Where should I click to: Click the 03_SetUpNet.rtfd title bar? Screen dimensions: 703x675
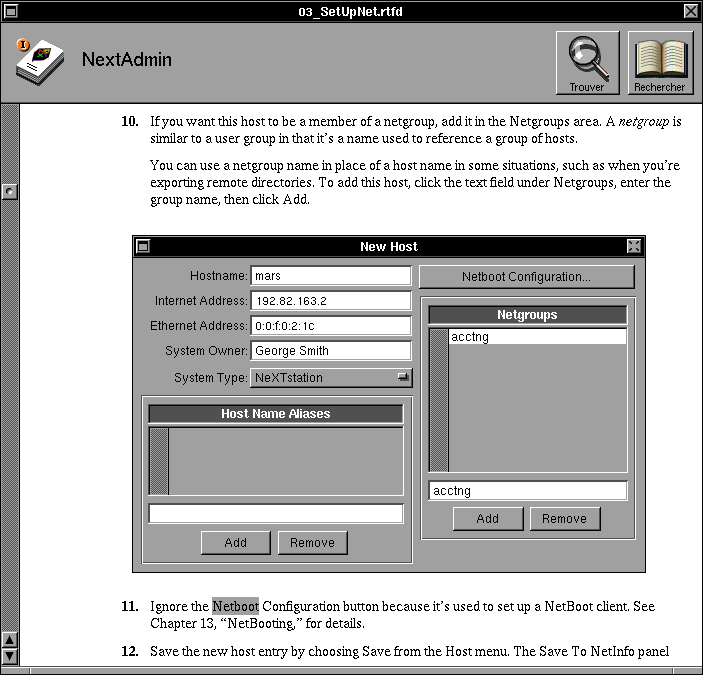click(351, 11)
